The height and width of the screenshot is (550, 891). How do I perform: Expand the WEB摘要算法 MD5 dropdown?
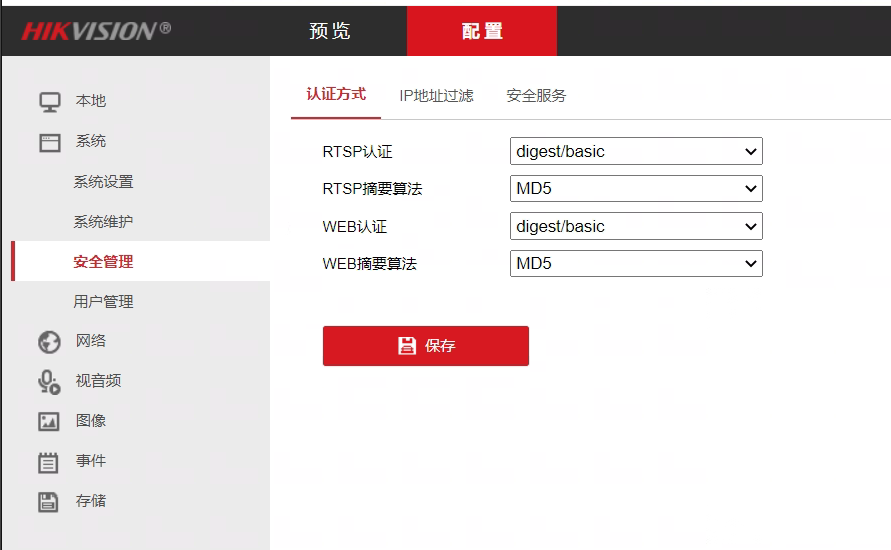coord(636,264)
